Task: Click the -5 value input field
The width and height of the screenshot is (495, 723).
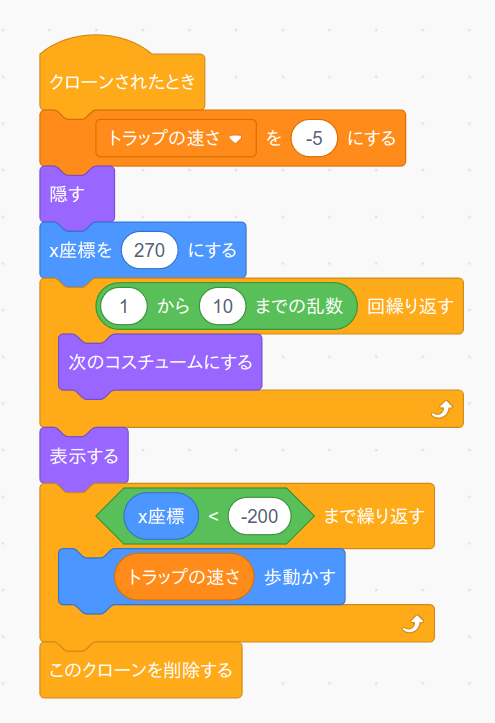Action: tap(314, 138)
